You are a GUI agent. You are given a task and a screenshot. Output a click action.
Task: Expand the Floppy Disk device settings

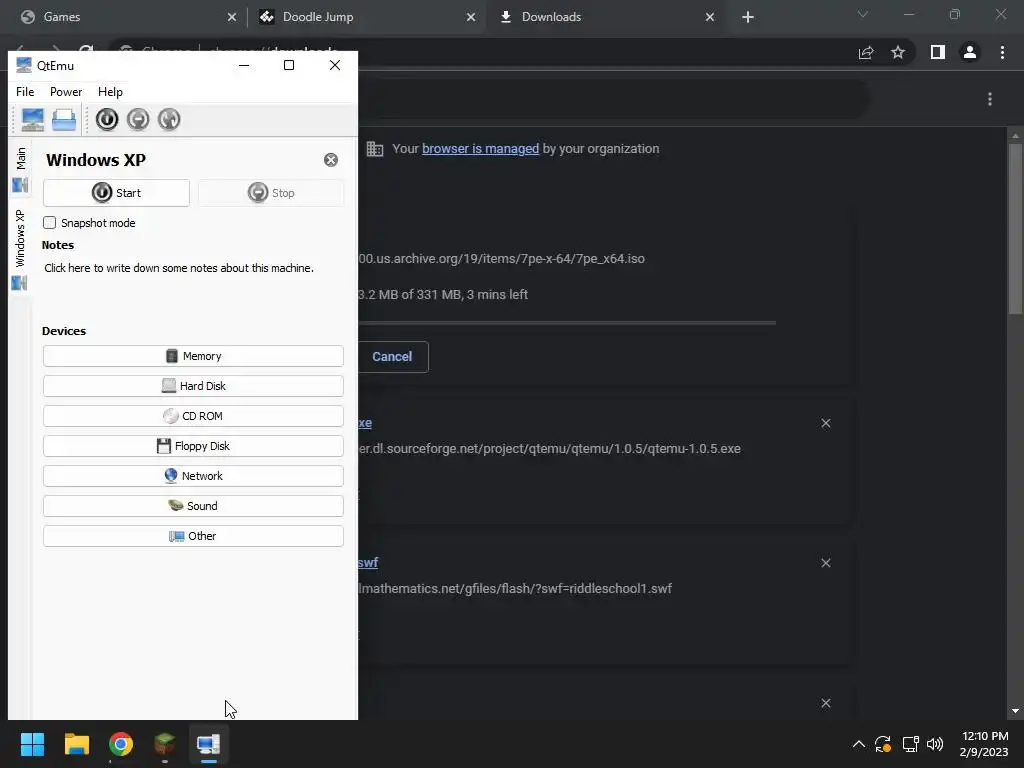click(x=193, y=446)
